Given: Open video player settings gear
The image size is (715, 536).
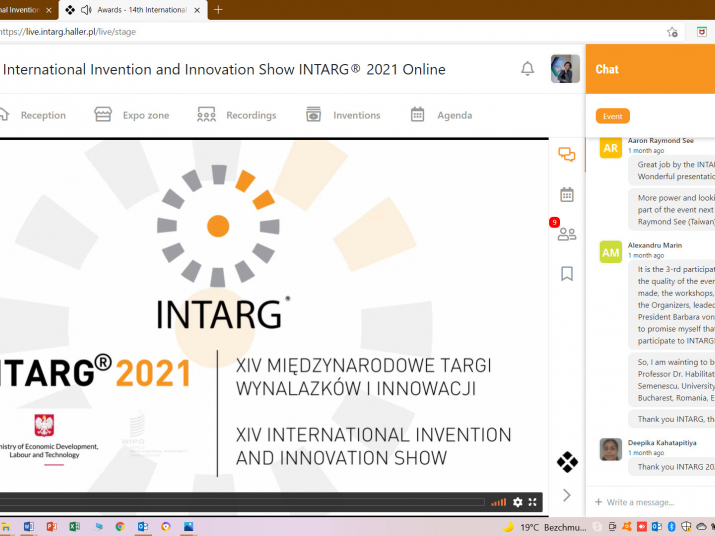Looking at the screenshot, I should coord(517,502).
